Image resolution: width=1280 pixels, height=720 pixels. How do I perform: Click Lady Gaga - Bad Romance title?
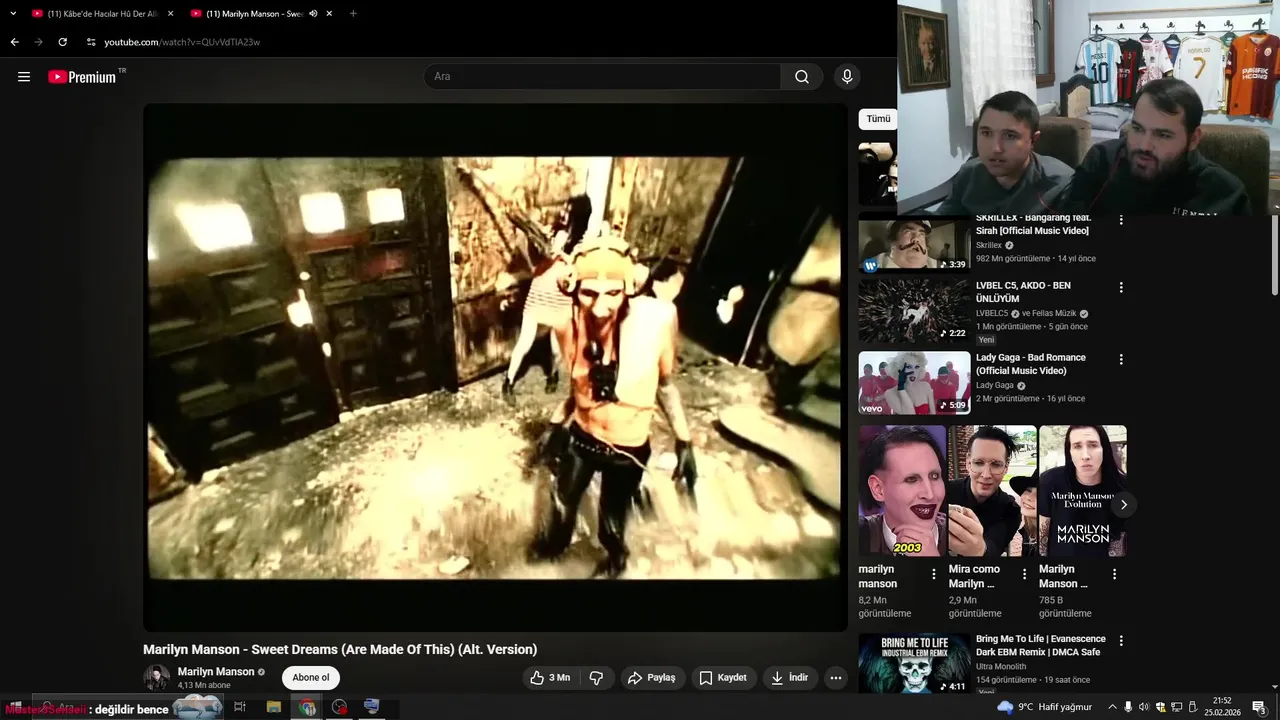coord(1031,364)
